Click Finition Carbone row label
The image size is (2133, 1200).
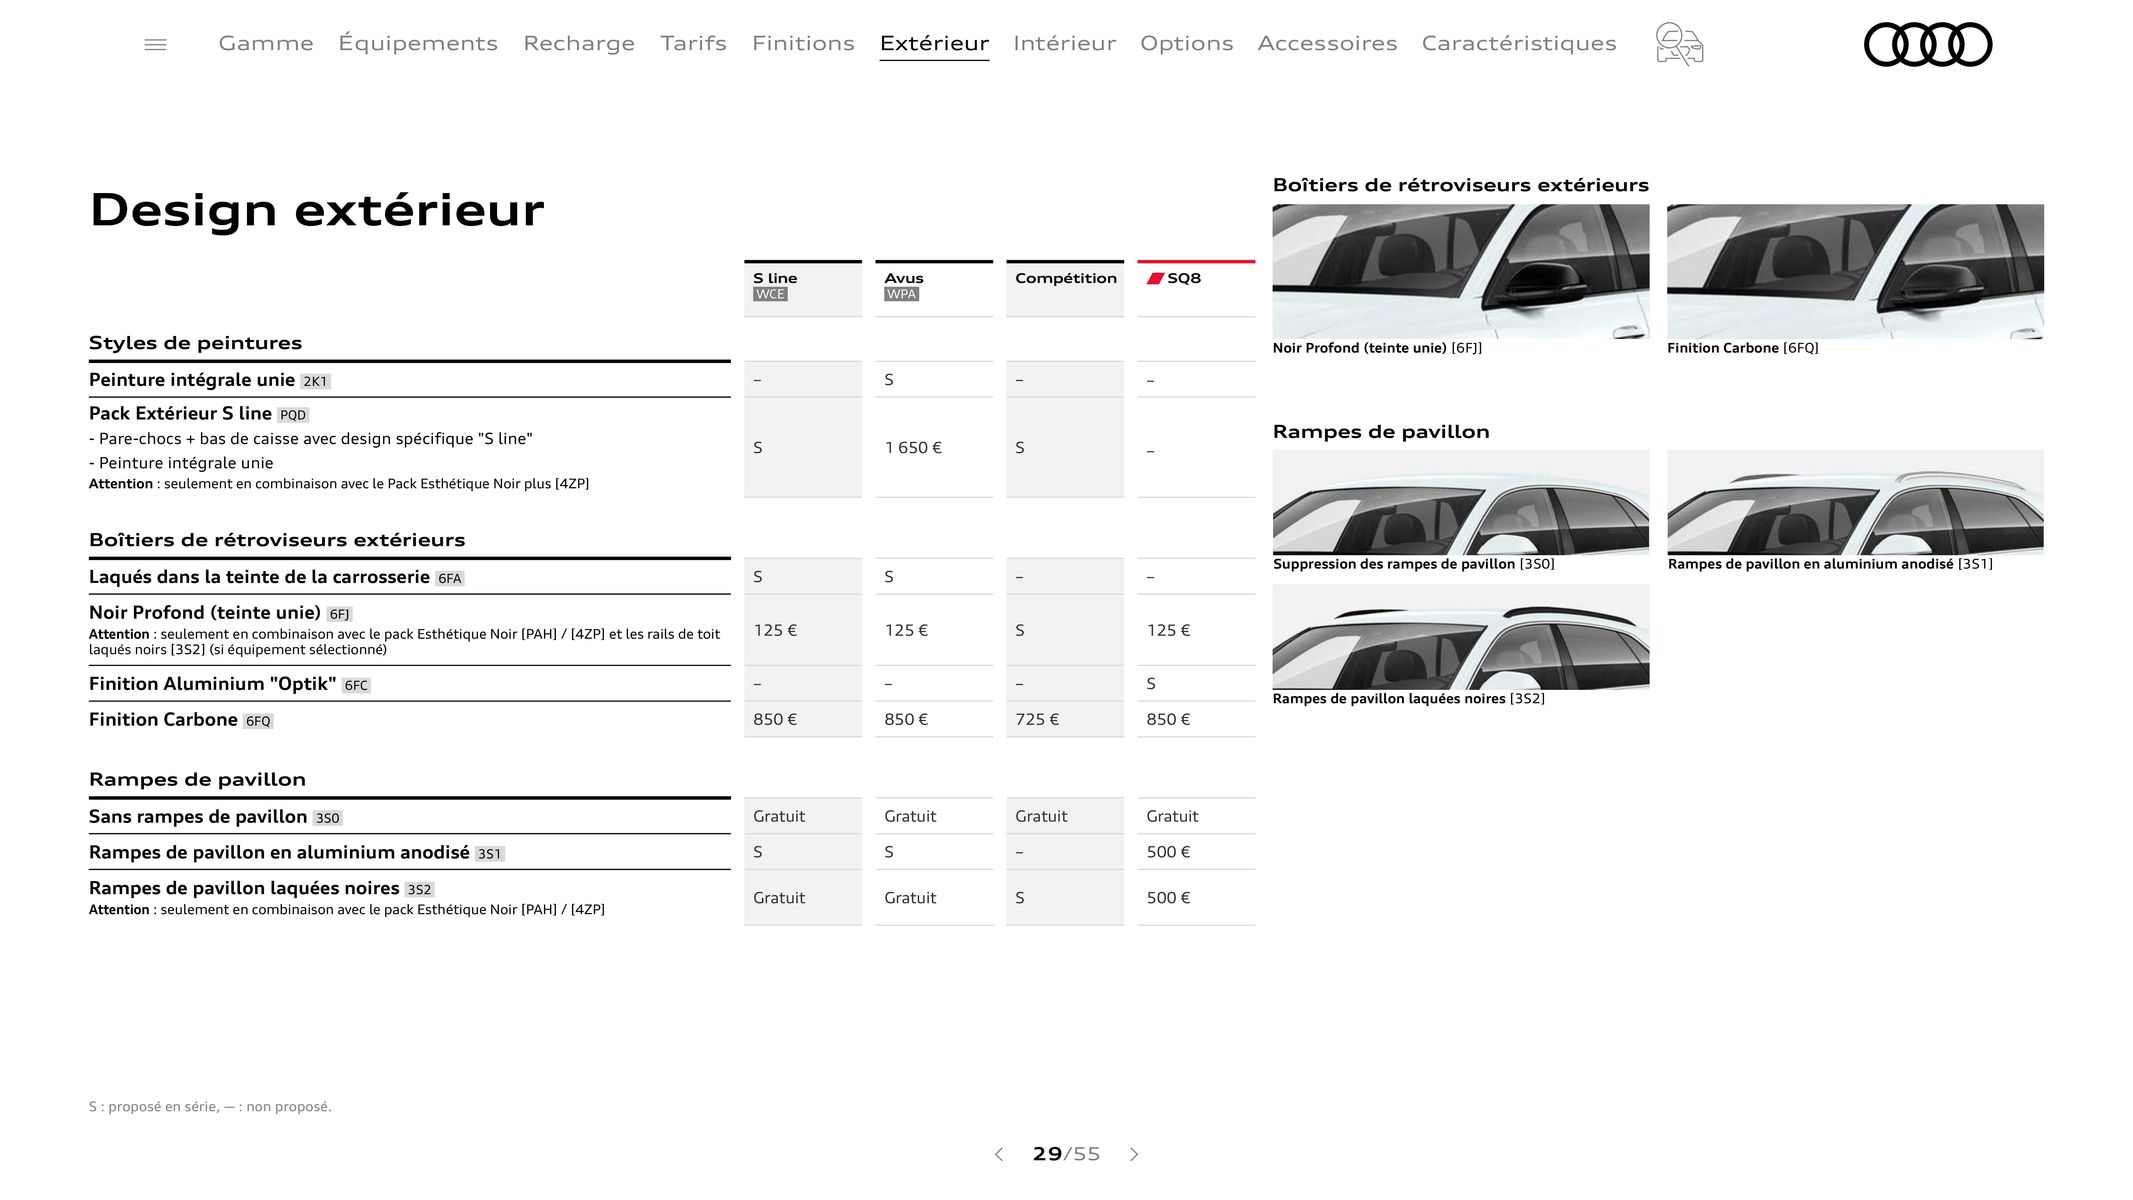point(163,720)
